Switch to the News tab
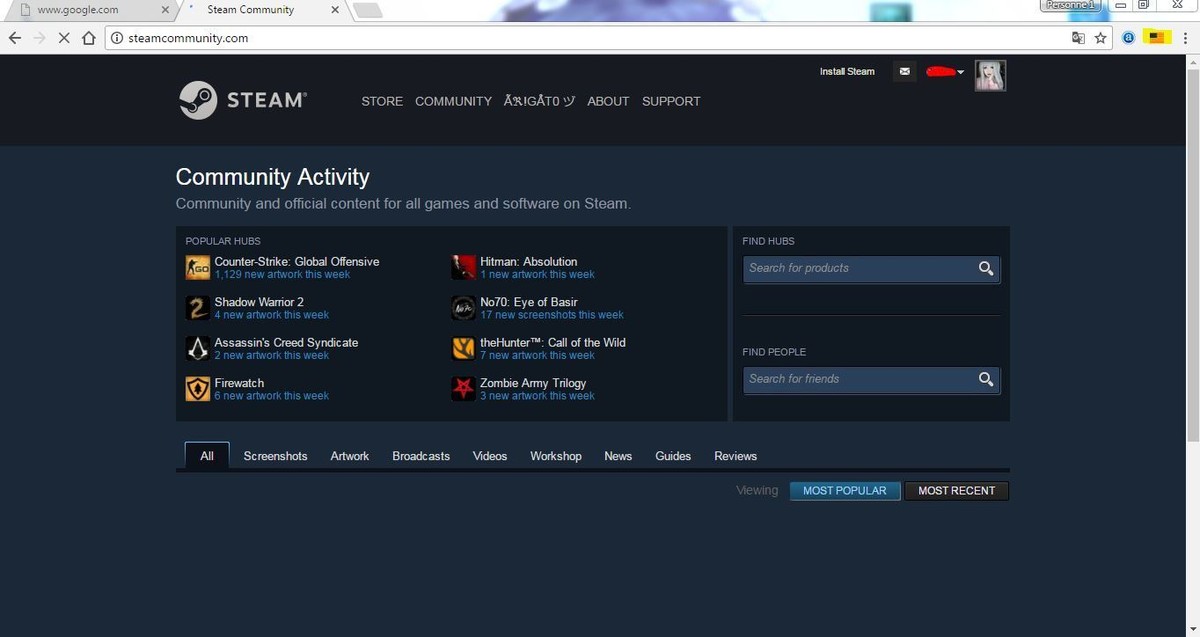 tap(618, 456)
